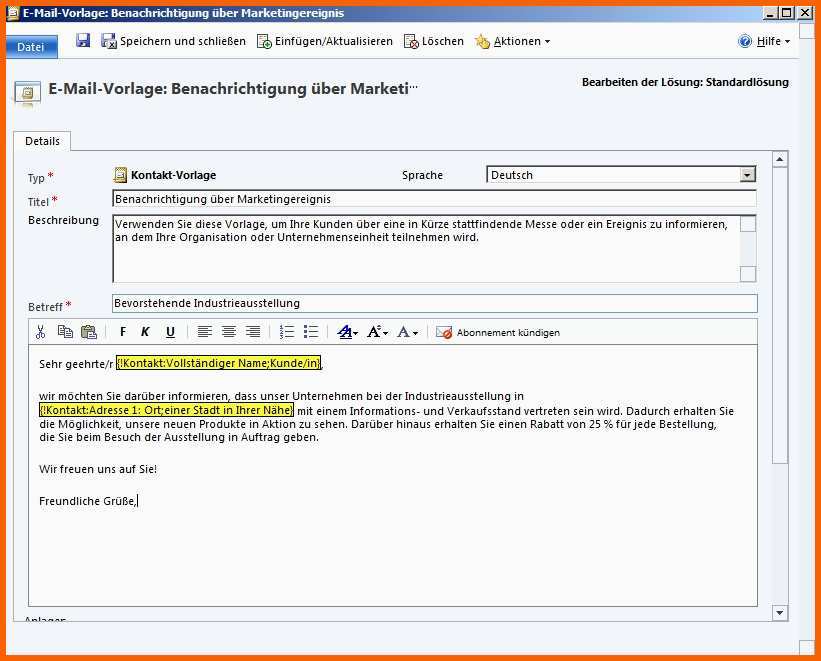This screenshot has height=661, width=821.
Task: Insert a bulleted list
Action: pyautogui.click(x=311, y=332)
